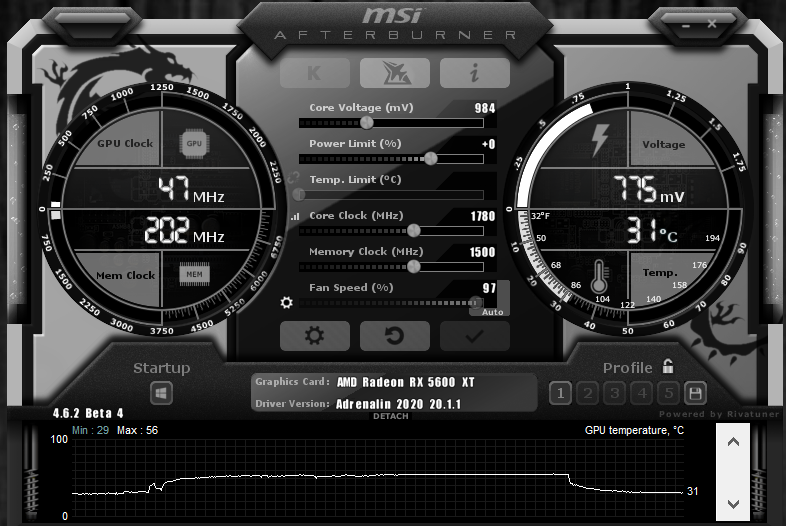
Task: Click the Min : 29 graph readout
Action: point(90,430)
